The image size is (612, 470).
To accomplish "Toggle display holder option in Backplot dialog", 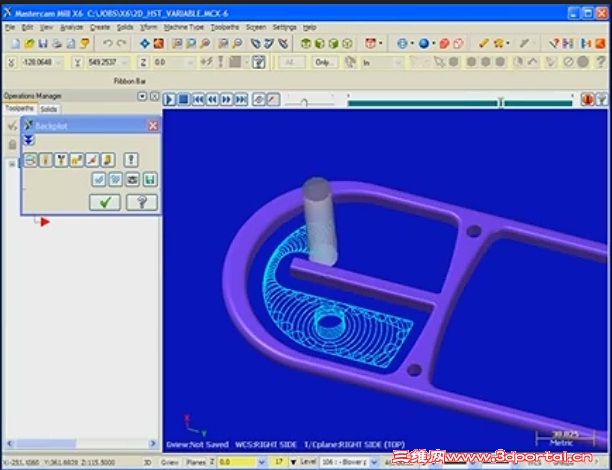I will 61,160.
